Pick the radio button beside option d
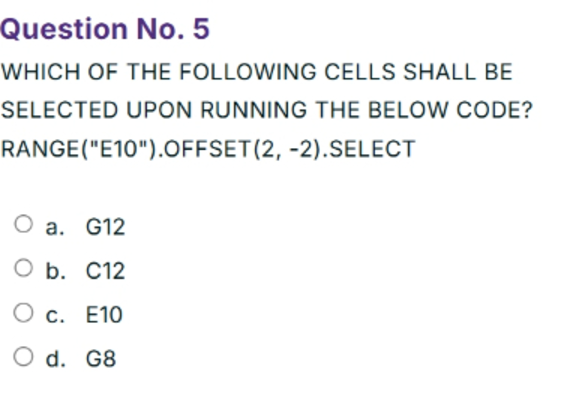582x415 pixels. point(23,357)
